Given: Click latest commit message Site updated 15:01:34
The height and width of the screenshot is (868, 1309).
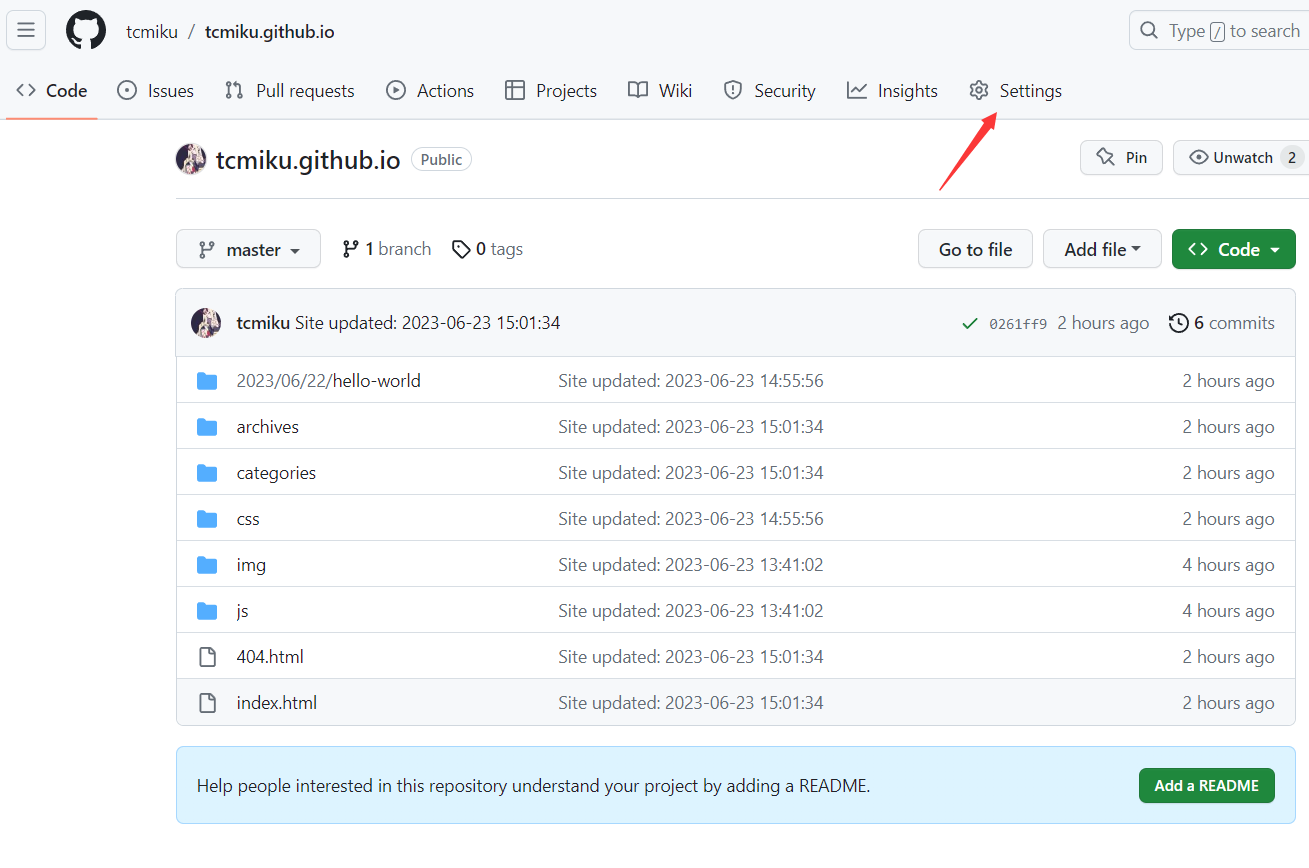Looking at the screenshot, I should [427, 323].
